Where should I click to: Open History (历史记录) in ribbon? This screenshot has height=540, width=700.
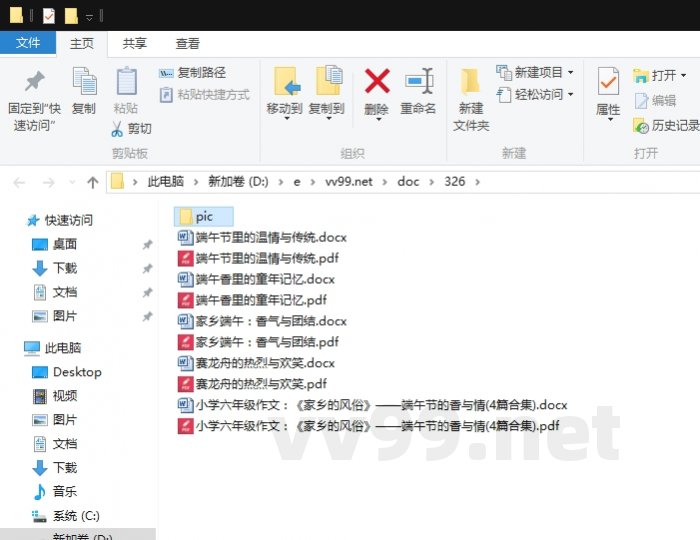pos(666,125)
